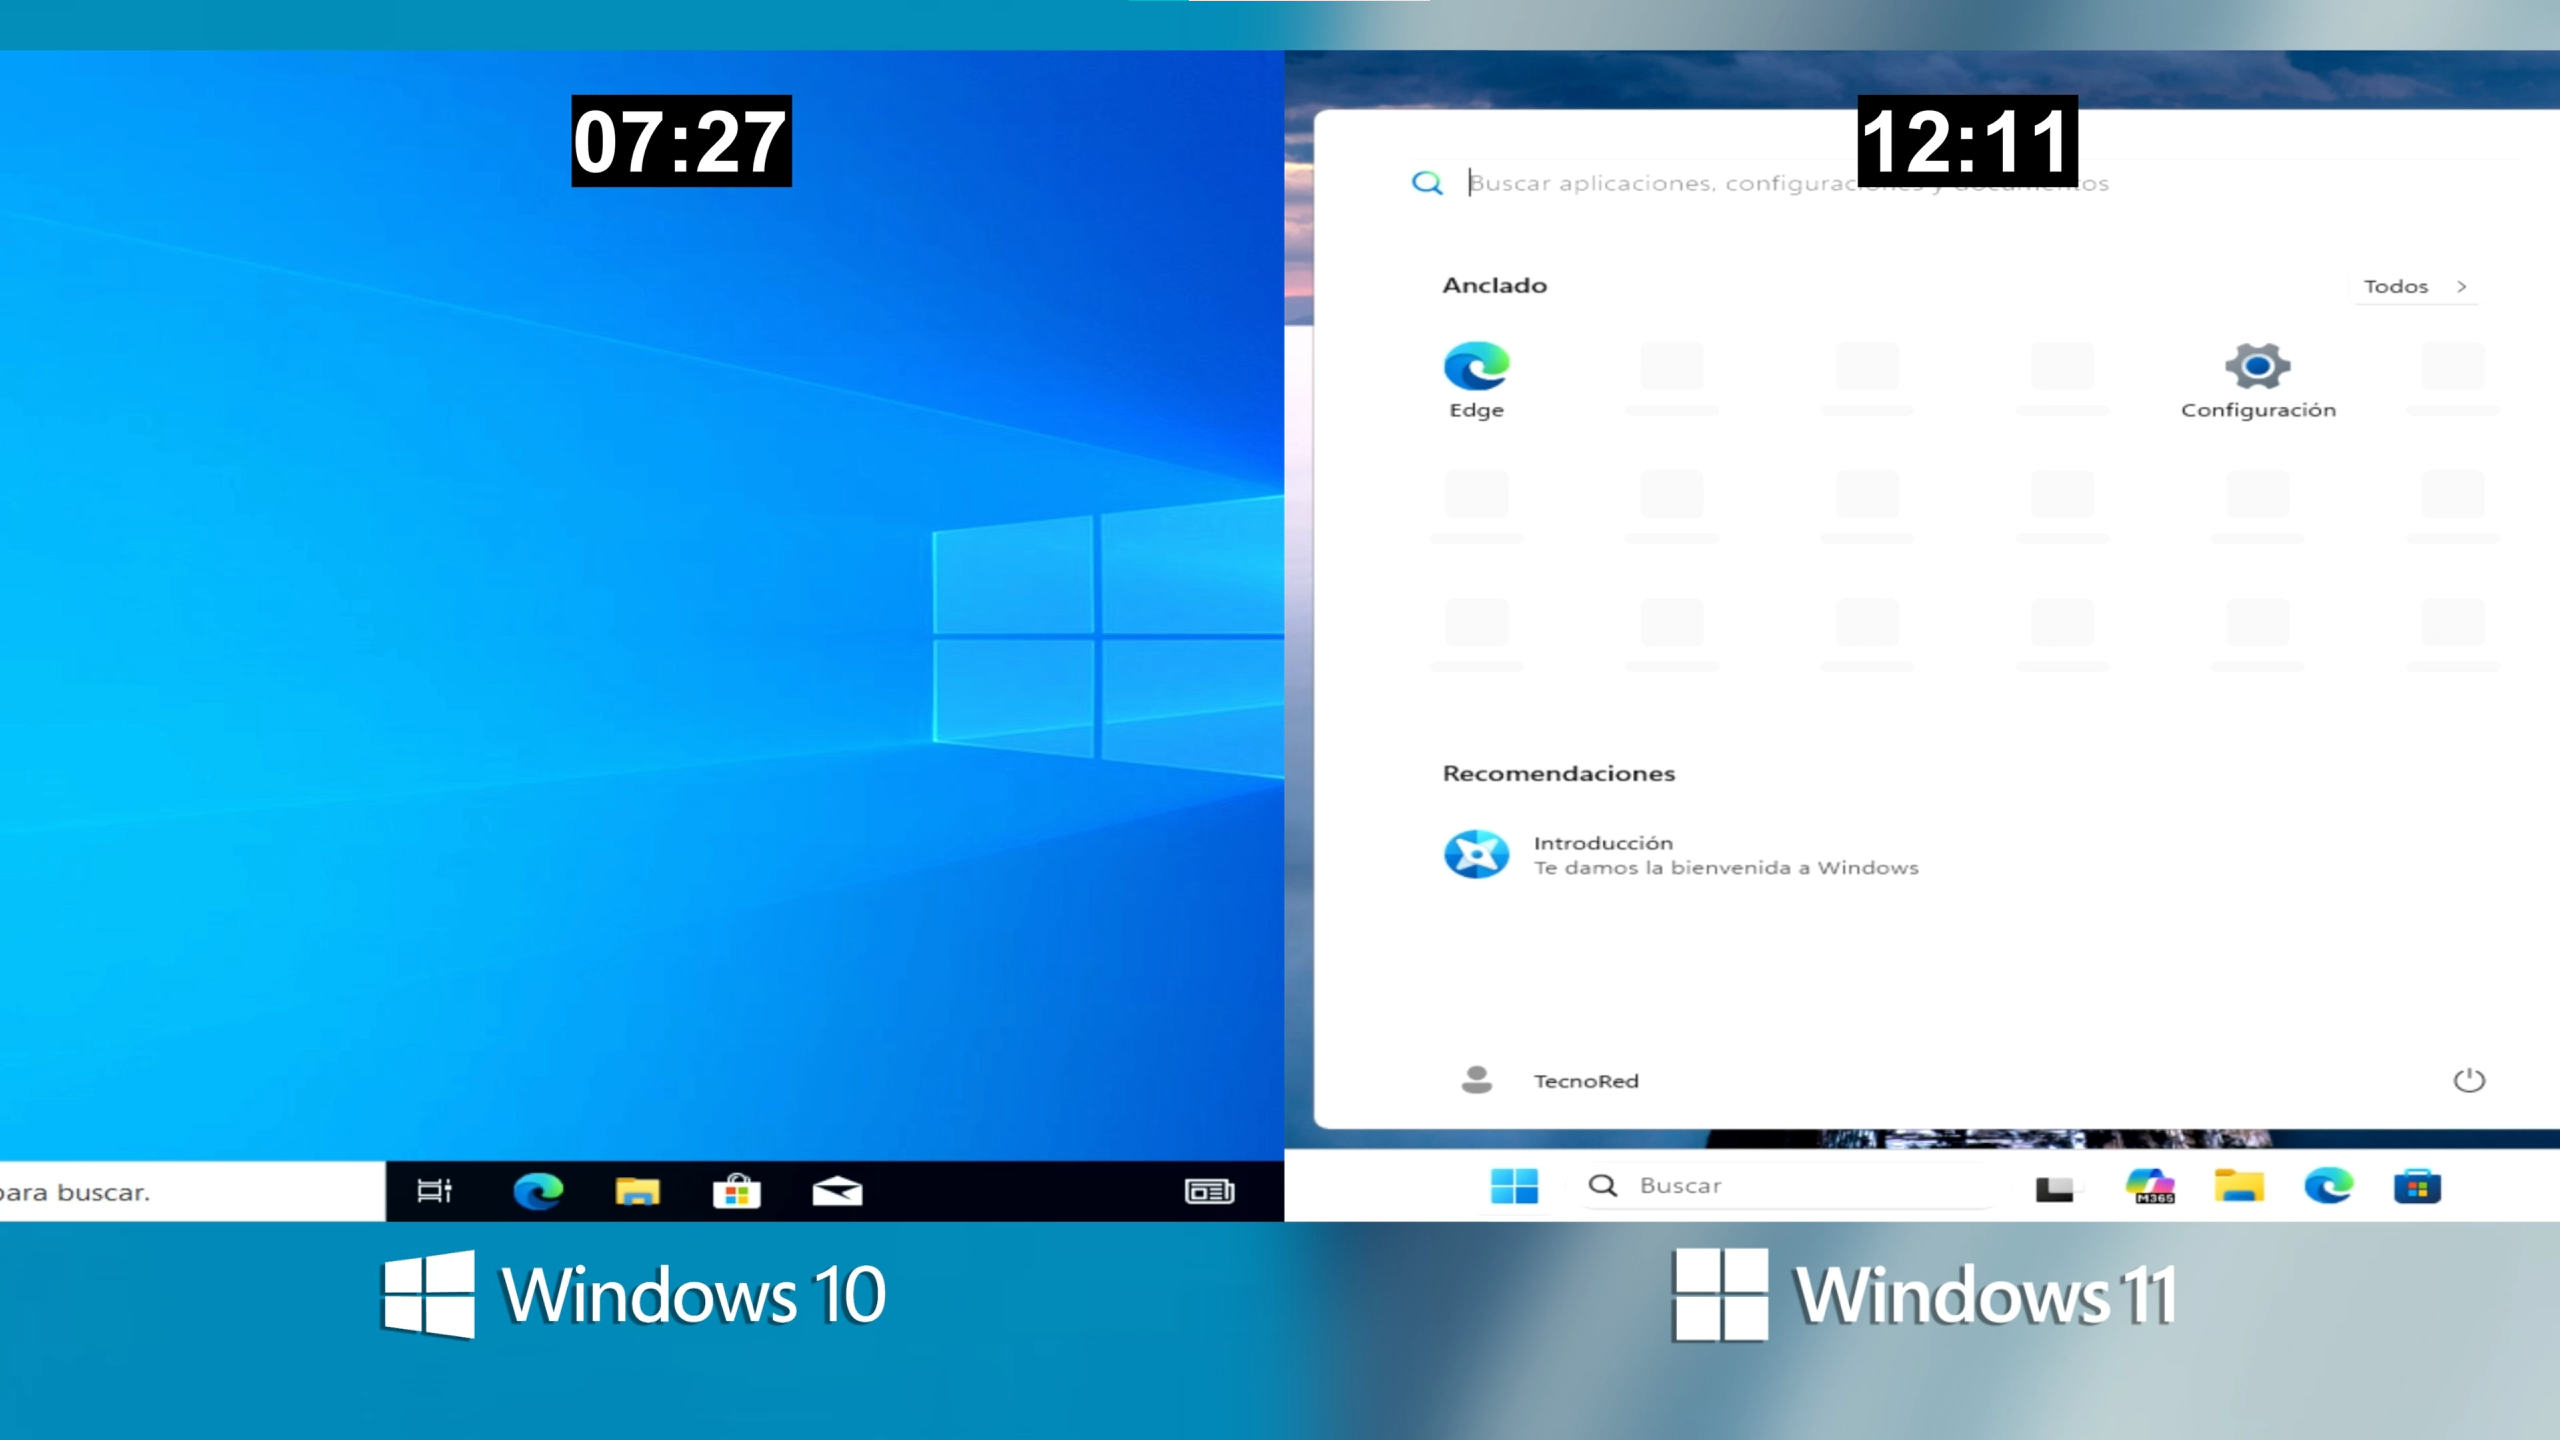2560x1440 pixels.
Task: Expand the Todos apps list
Action: pos(2415,286)
